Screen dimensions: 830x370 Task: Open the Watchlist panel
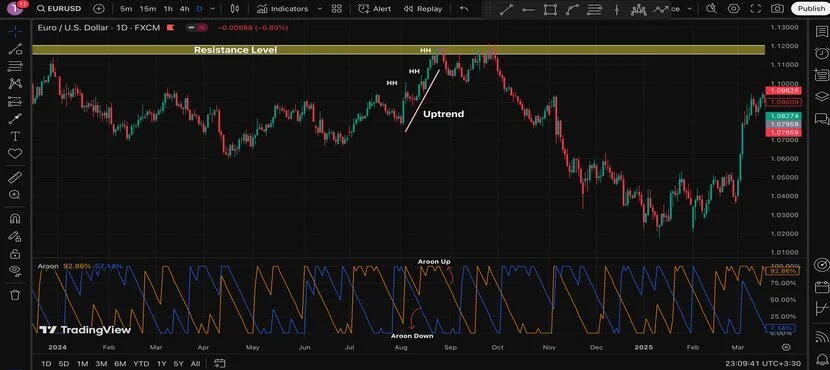tap(822, 32)
